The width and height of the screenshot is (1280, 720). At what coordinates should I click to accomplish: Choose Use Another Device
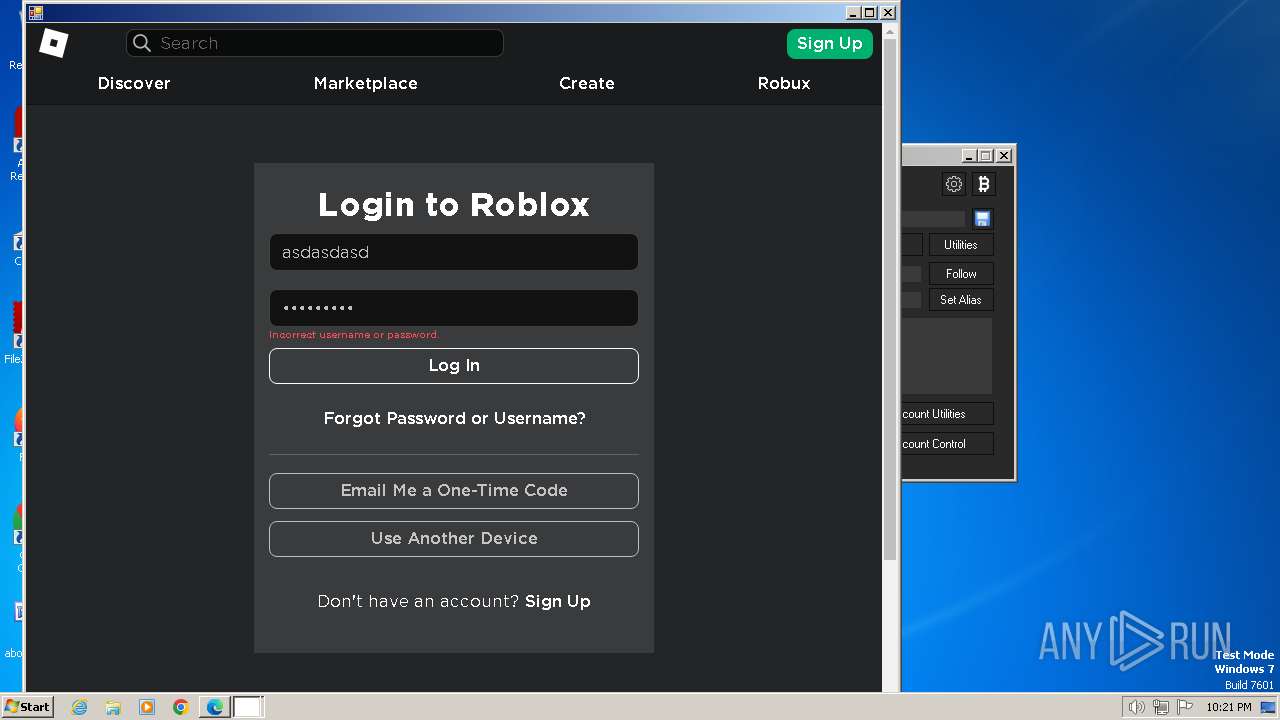pyautogui.click(x=454, y=539)
